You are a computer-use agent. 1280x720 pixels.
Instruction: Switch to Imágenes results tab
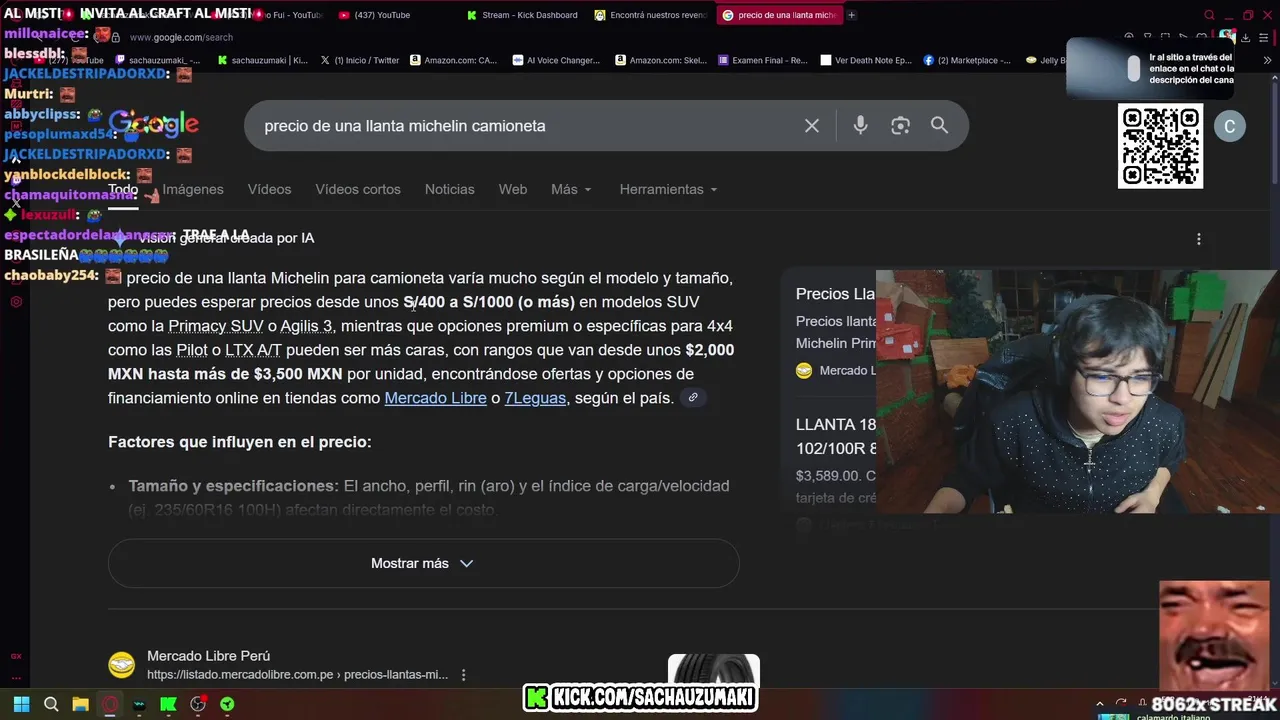click(x=193, y=189)
